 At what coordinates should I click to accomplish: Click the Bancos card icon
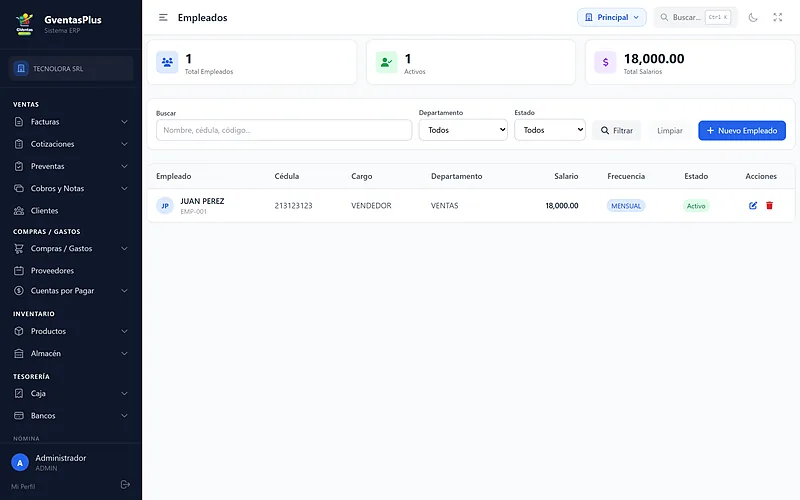click(19, 416)
